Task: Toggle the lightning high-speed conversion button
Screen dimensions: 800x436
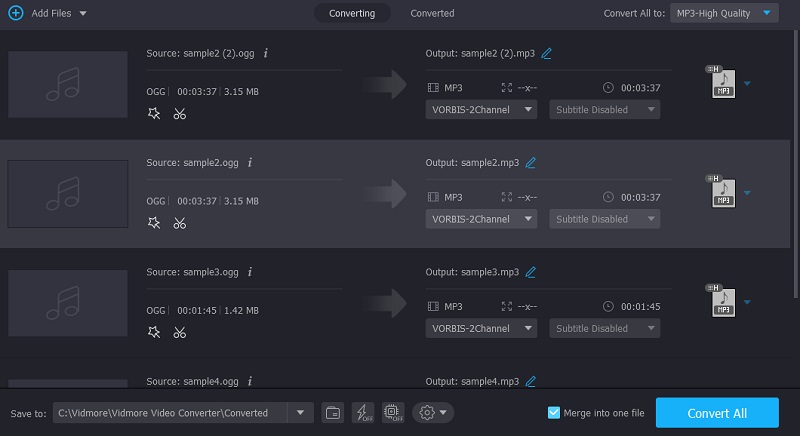Action: [x=363, y=412]
